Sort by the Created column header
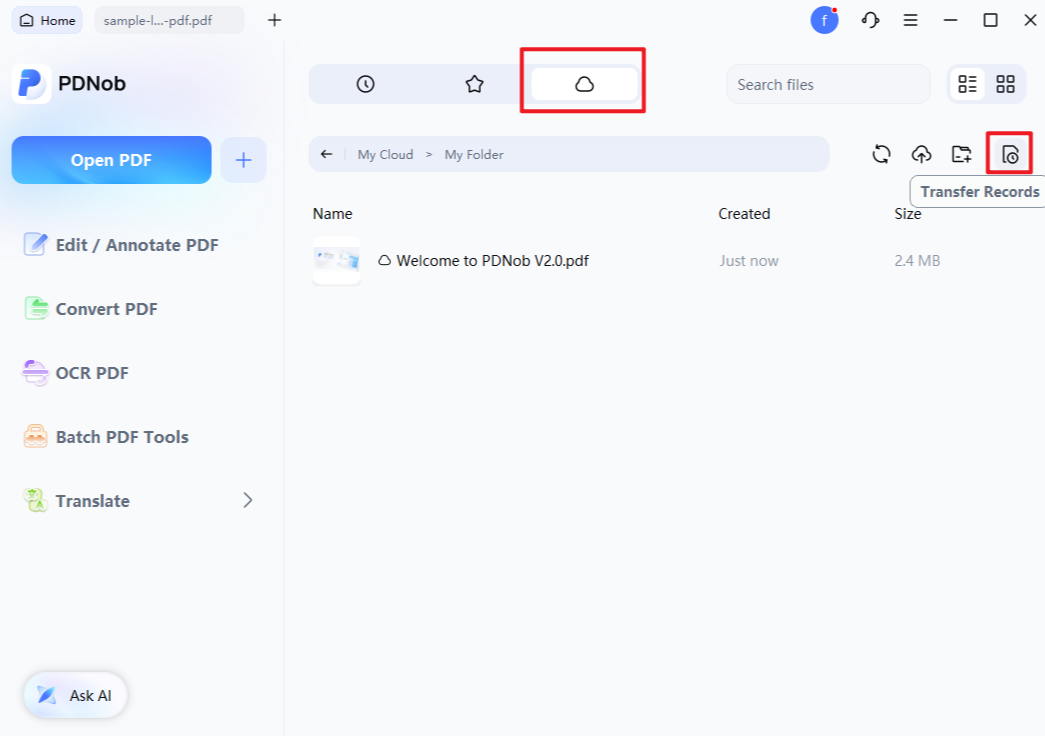1045x736 pixels. pos(744,214)
